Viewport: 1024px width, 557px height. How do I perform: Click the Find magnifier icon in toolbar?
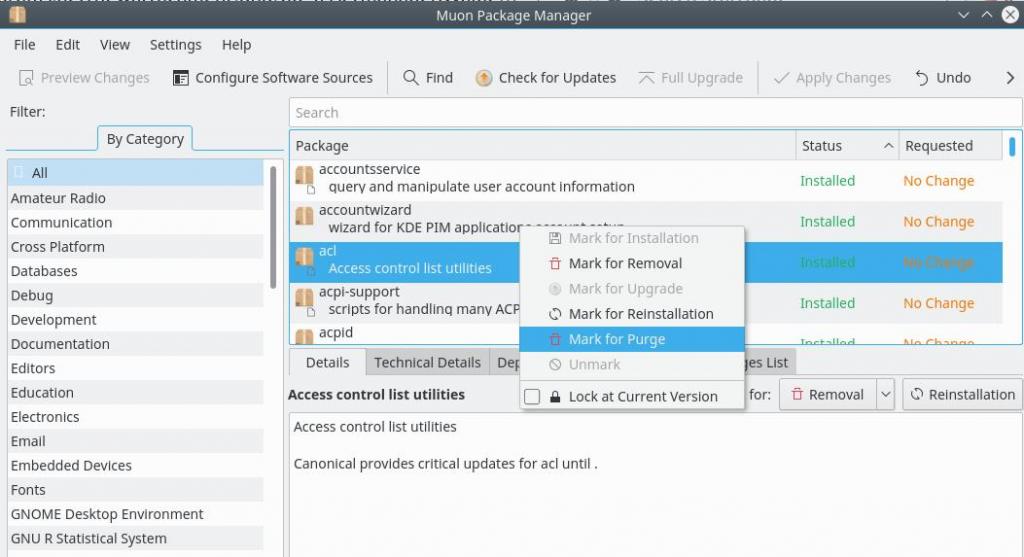point(411,78)
